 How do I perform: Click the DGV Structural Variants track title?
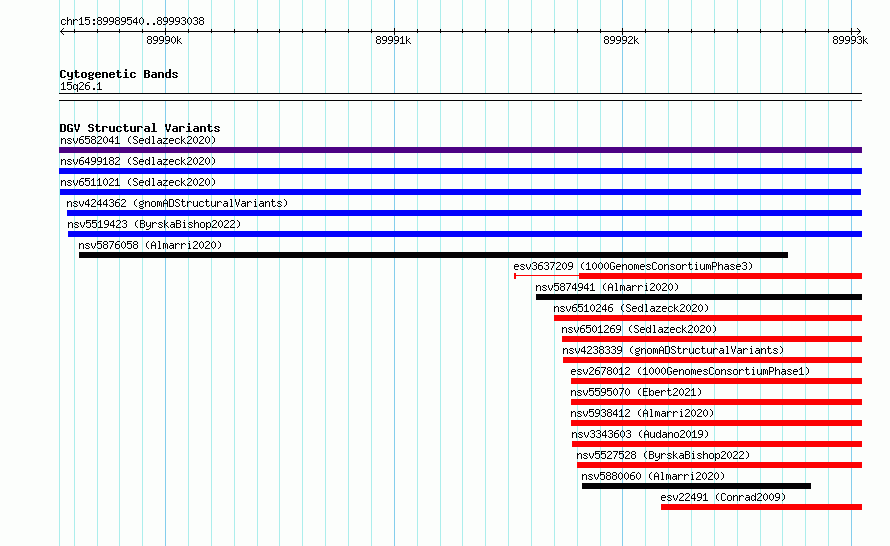(x=140, y=128)
